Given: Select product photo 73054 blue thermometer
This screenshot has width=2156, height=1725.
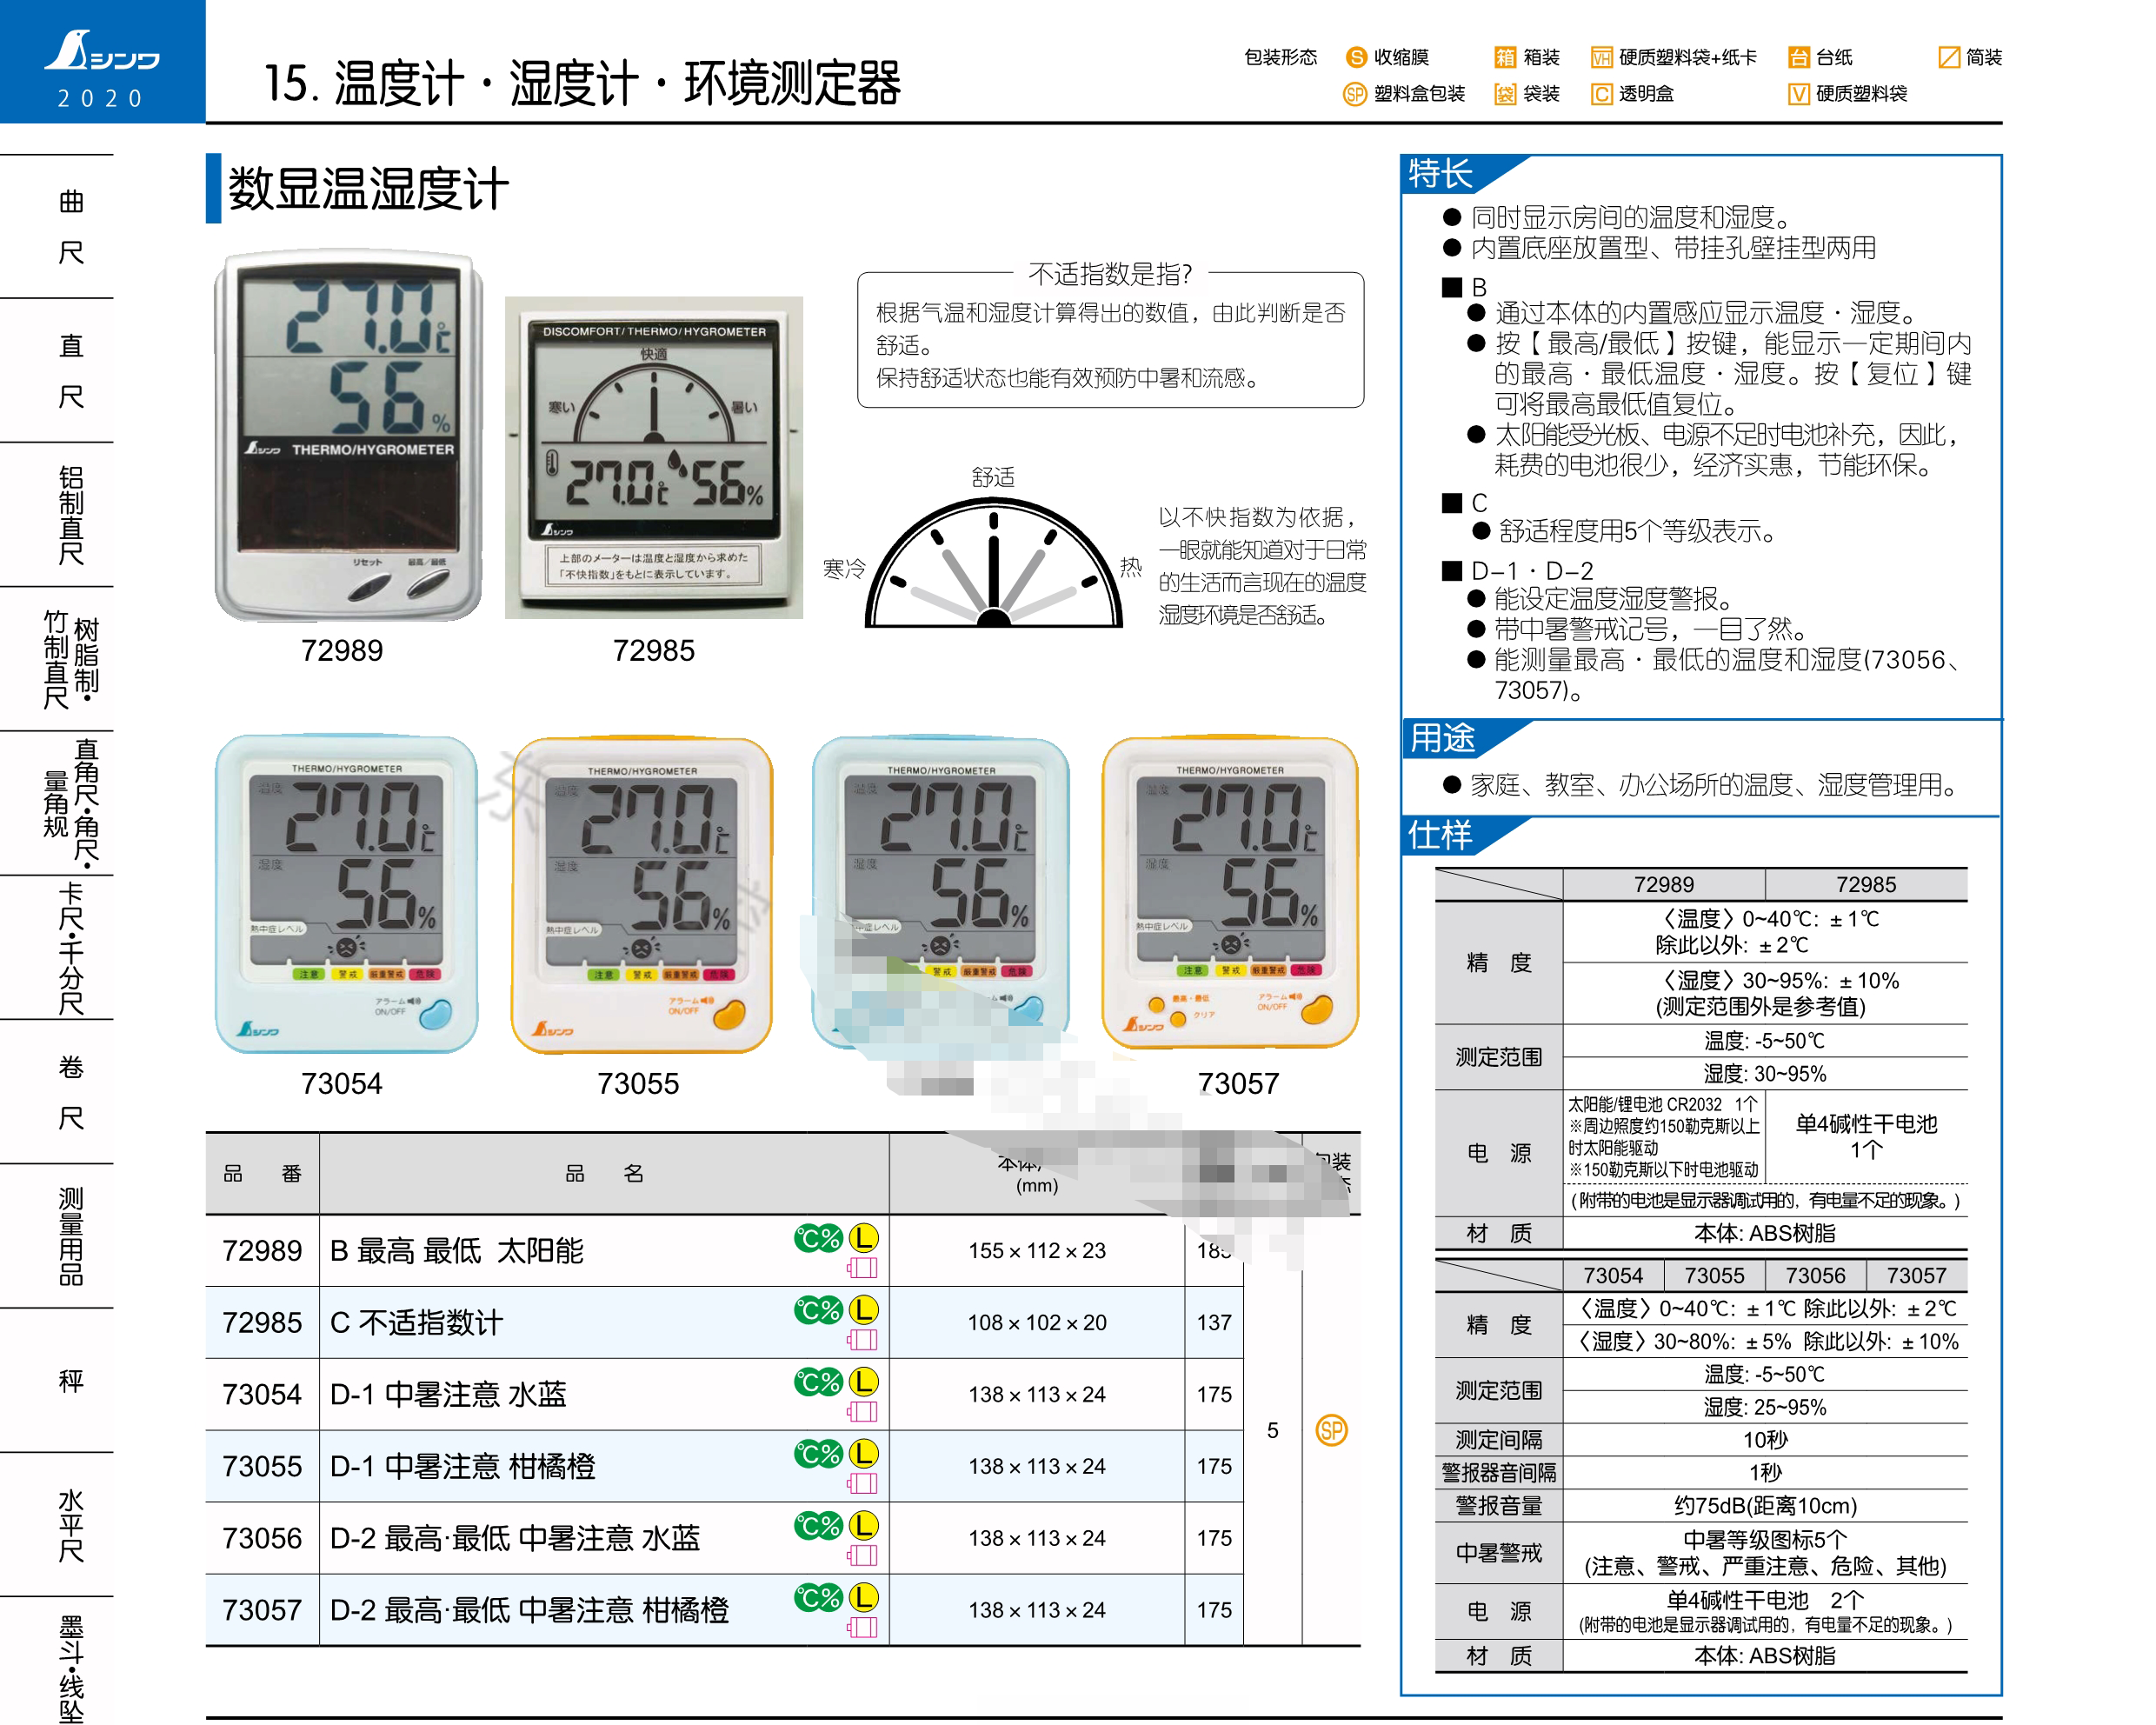Looking at the screenshot, I should tap(346, 895).
